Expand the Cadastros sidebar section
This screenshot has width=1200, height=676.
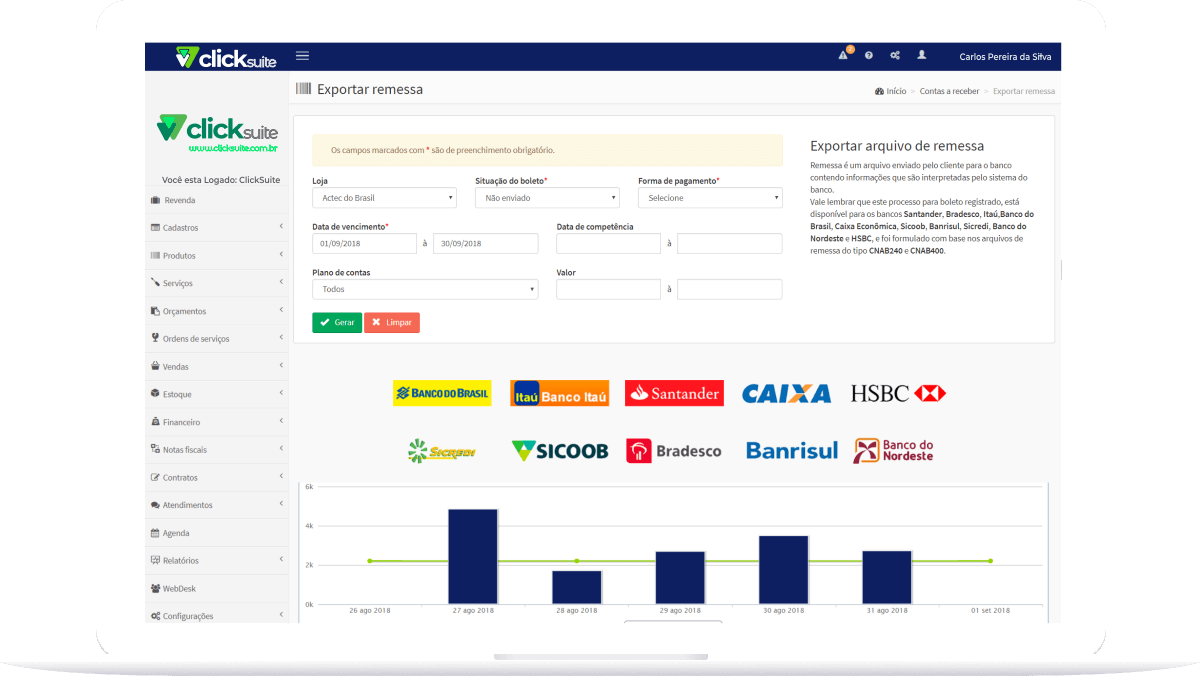click(217, 228)
